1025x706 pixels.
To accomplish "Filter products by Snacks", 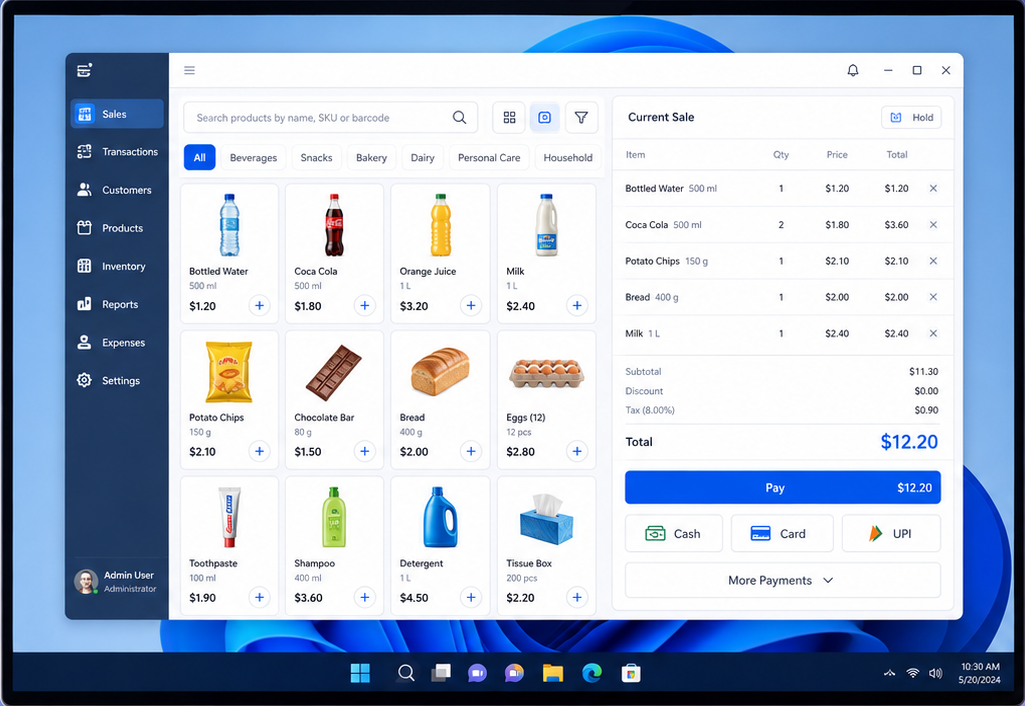I will point(316,158).
